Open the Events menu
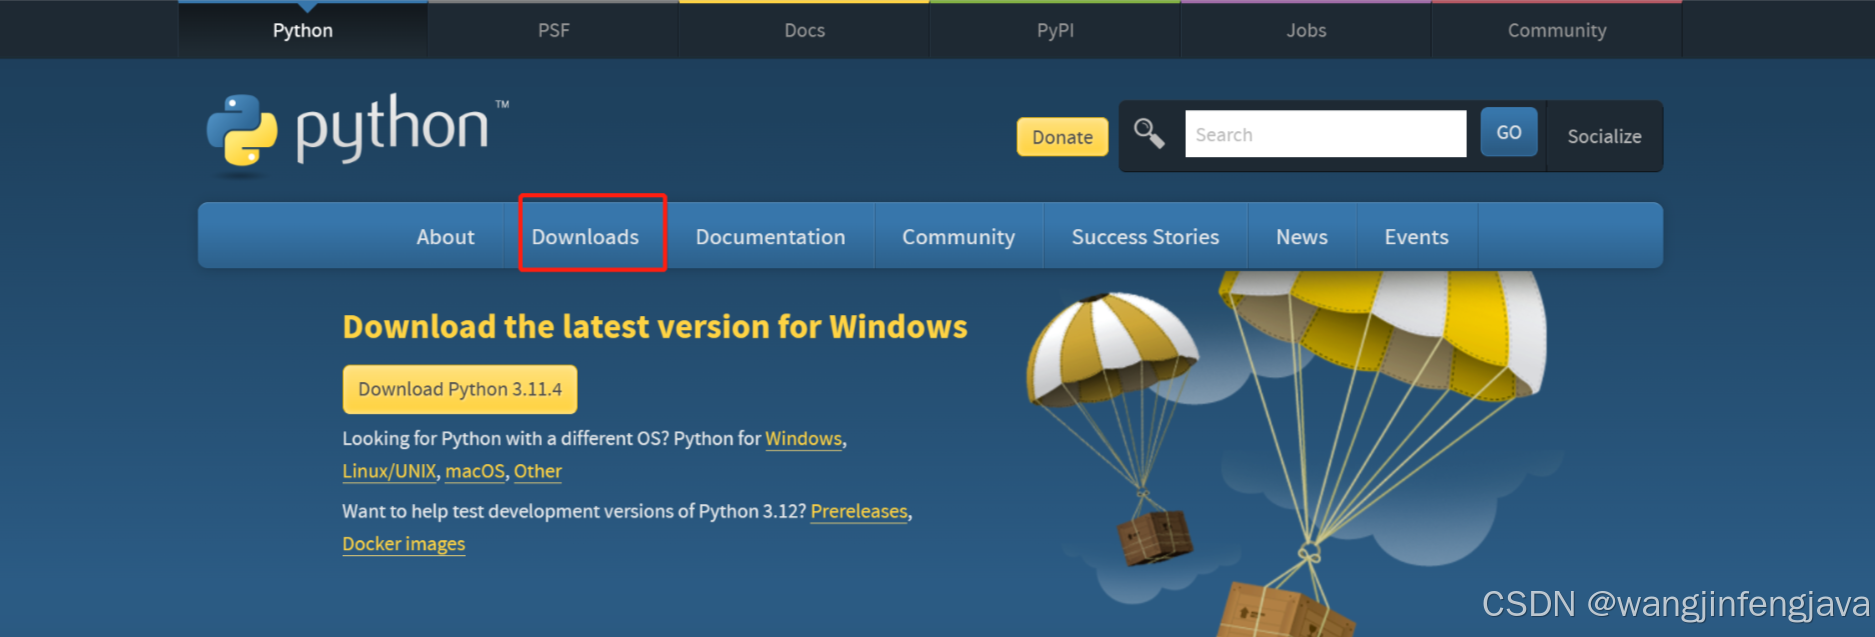This screenshot has height=637, width=1875. [1416, 237]
